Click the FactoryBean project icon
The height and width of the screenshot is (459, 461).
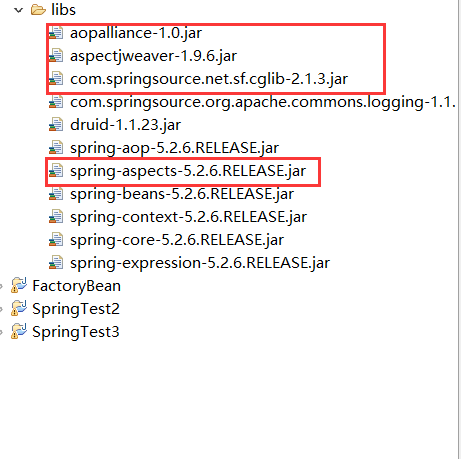(19, 286)
